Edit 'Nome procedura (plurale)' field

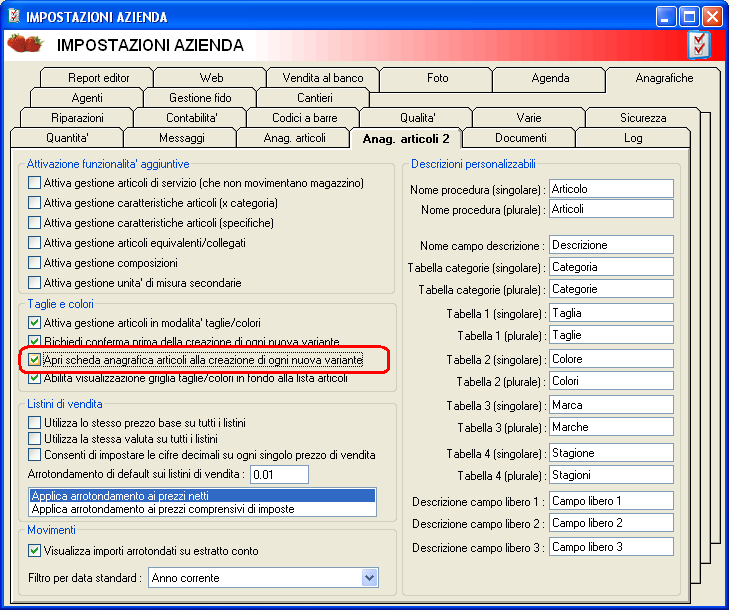pyautogui.click(x=611, y=209)
